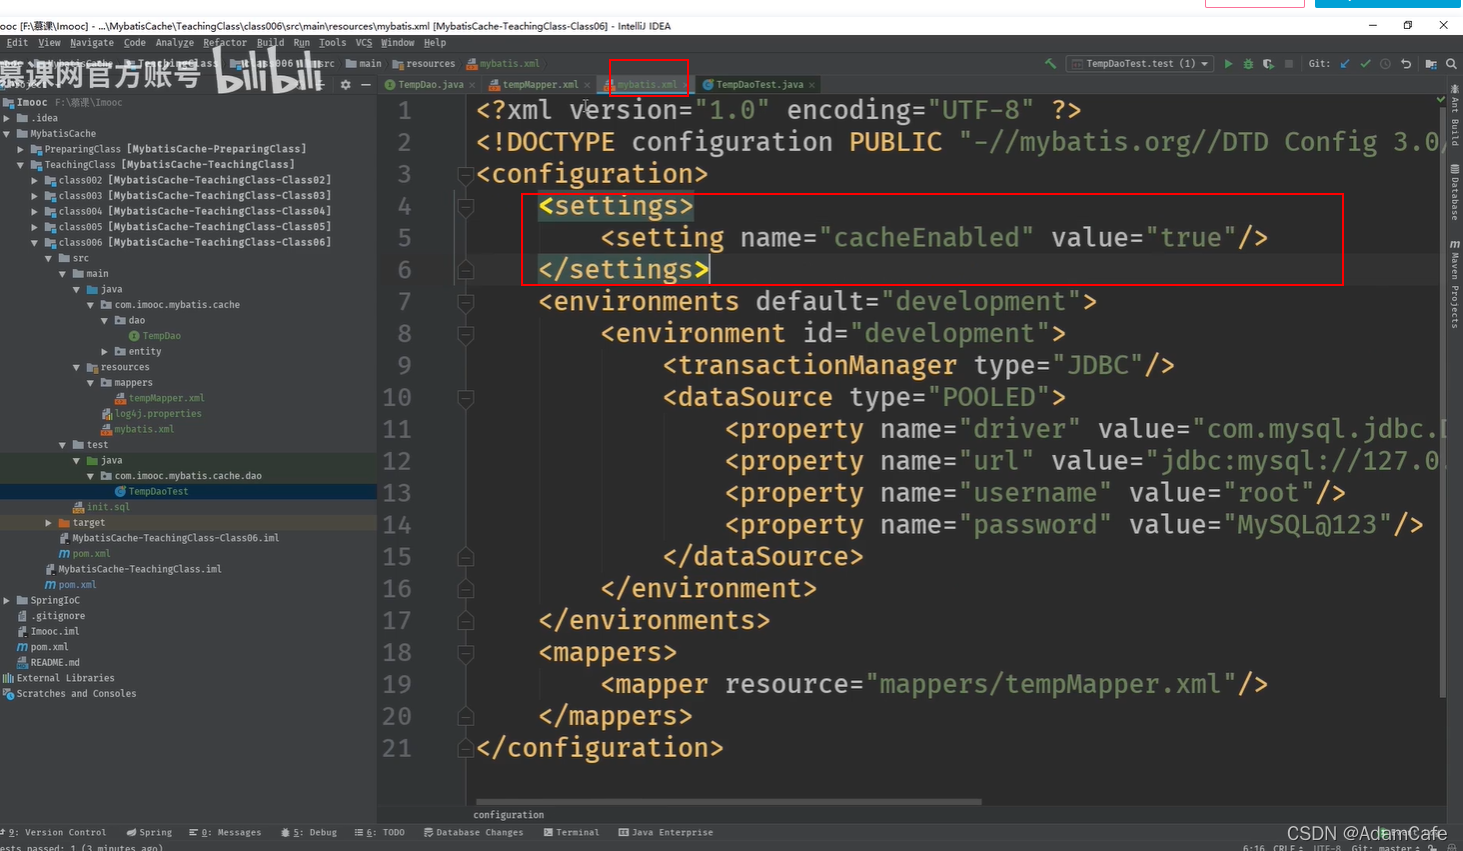Fold the settings block at line 4
1463x851 pixels.
[x=465, y=206]
